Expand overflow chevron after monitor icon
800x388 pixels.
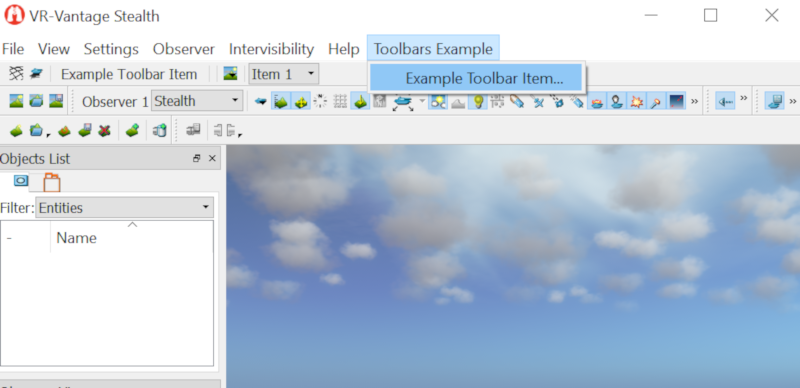coord(792,101)
